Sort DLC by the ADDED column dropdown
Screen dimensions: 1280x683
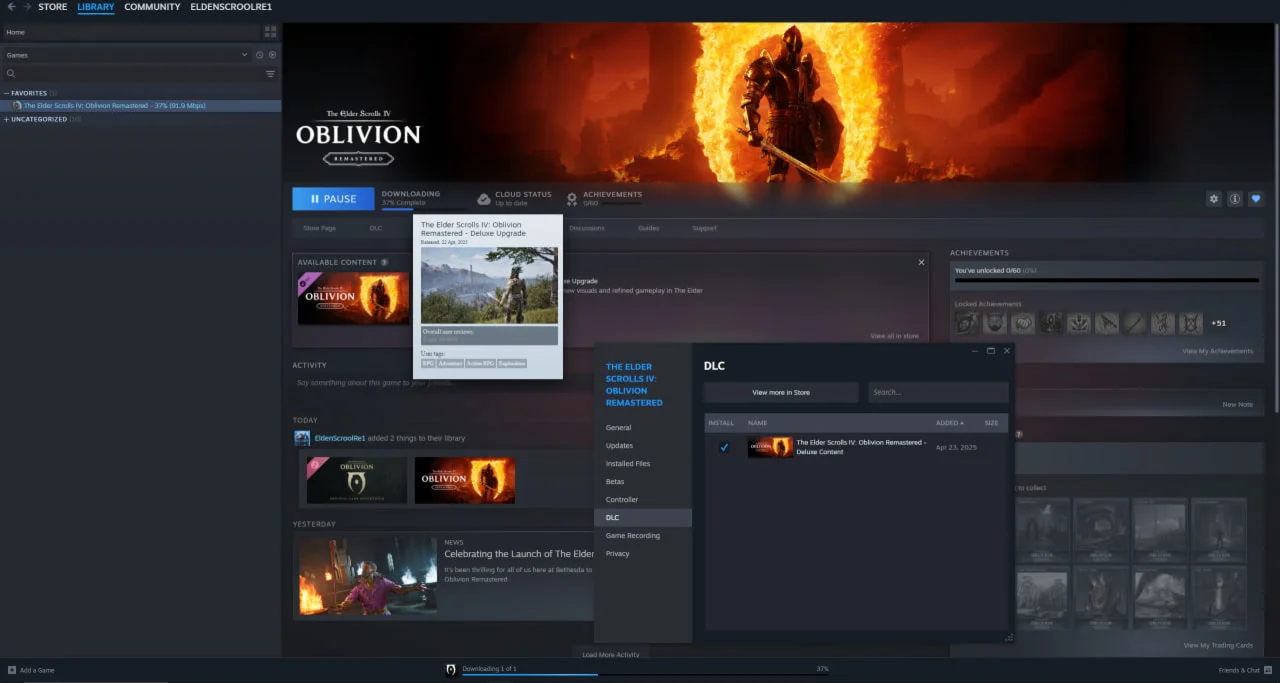pyautogui.click(x=950, y=423)
